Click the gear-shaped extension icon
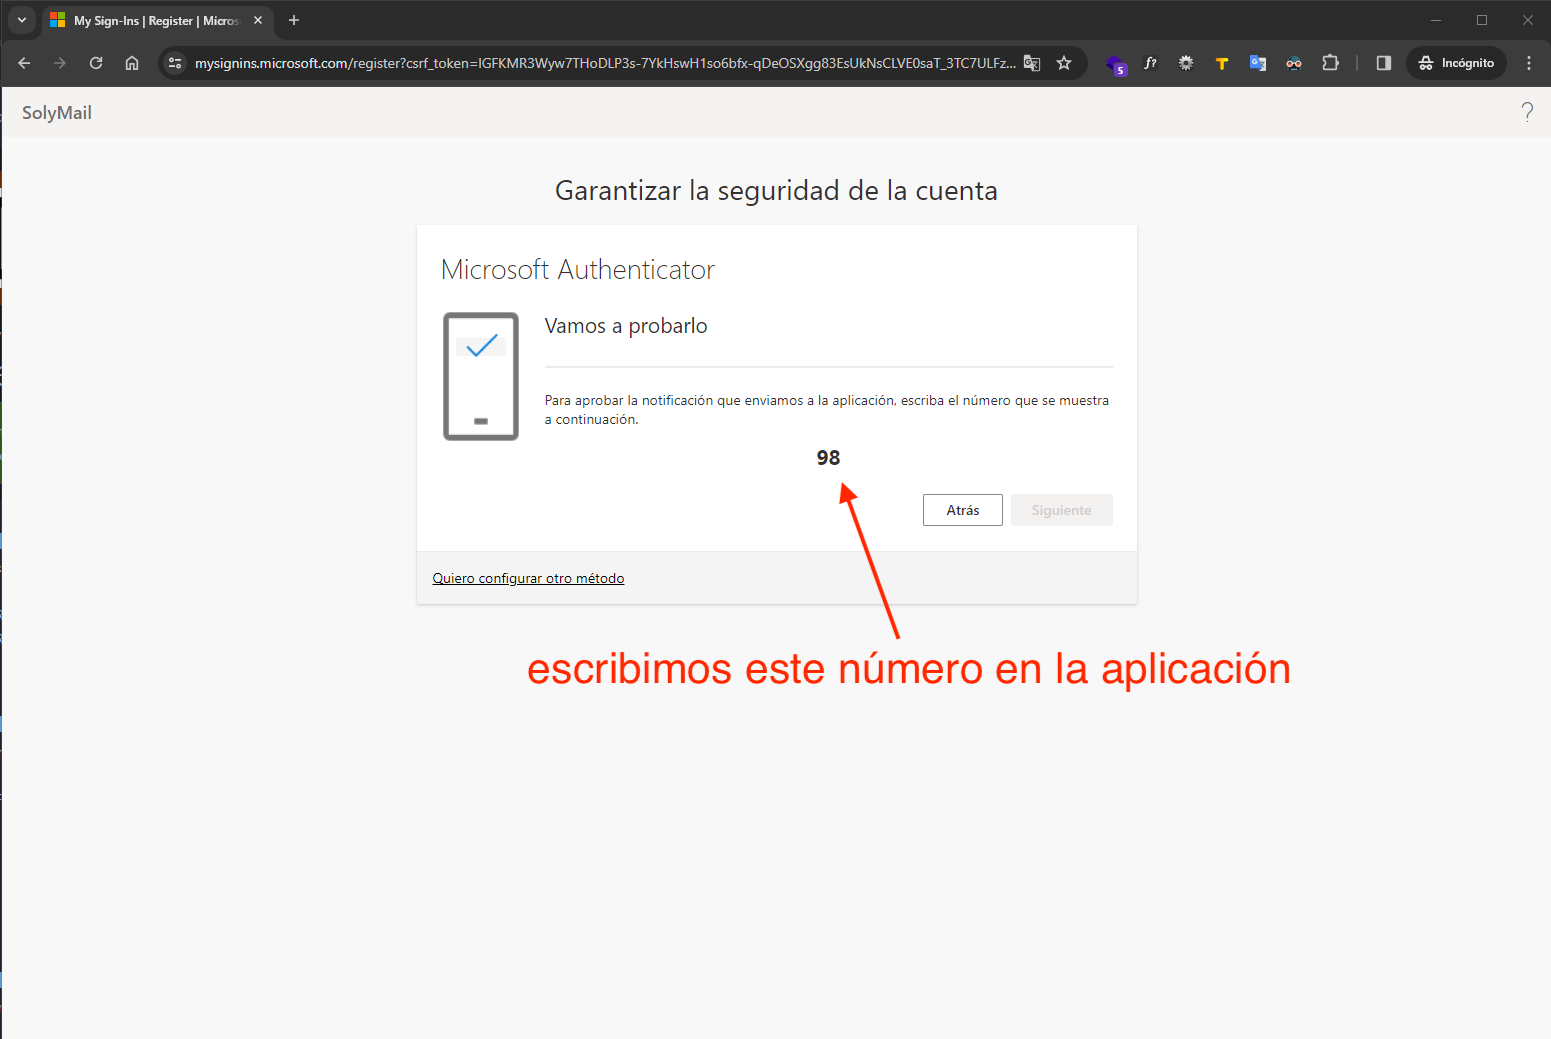The width and height of the screenshot is (1551, 1039). tap(1186, 63)
